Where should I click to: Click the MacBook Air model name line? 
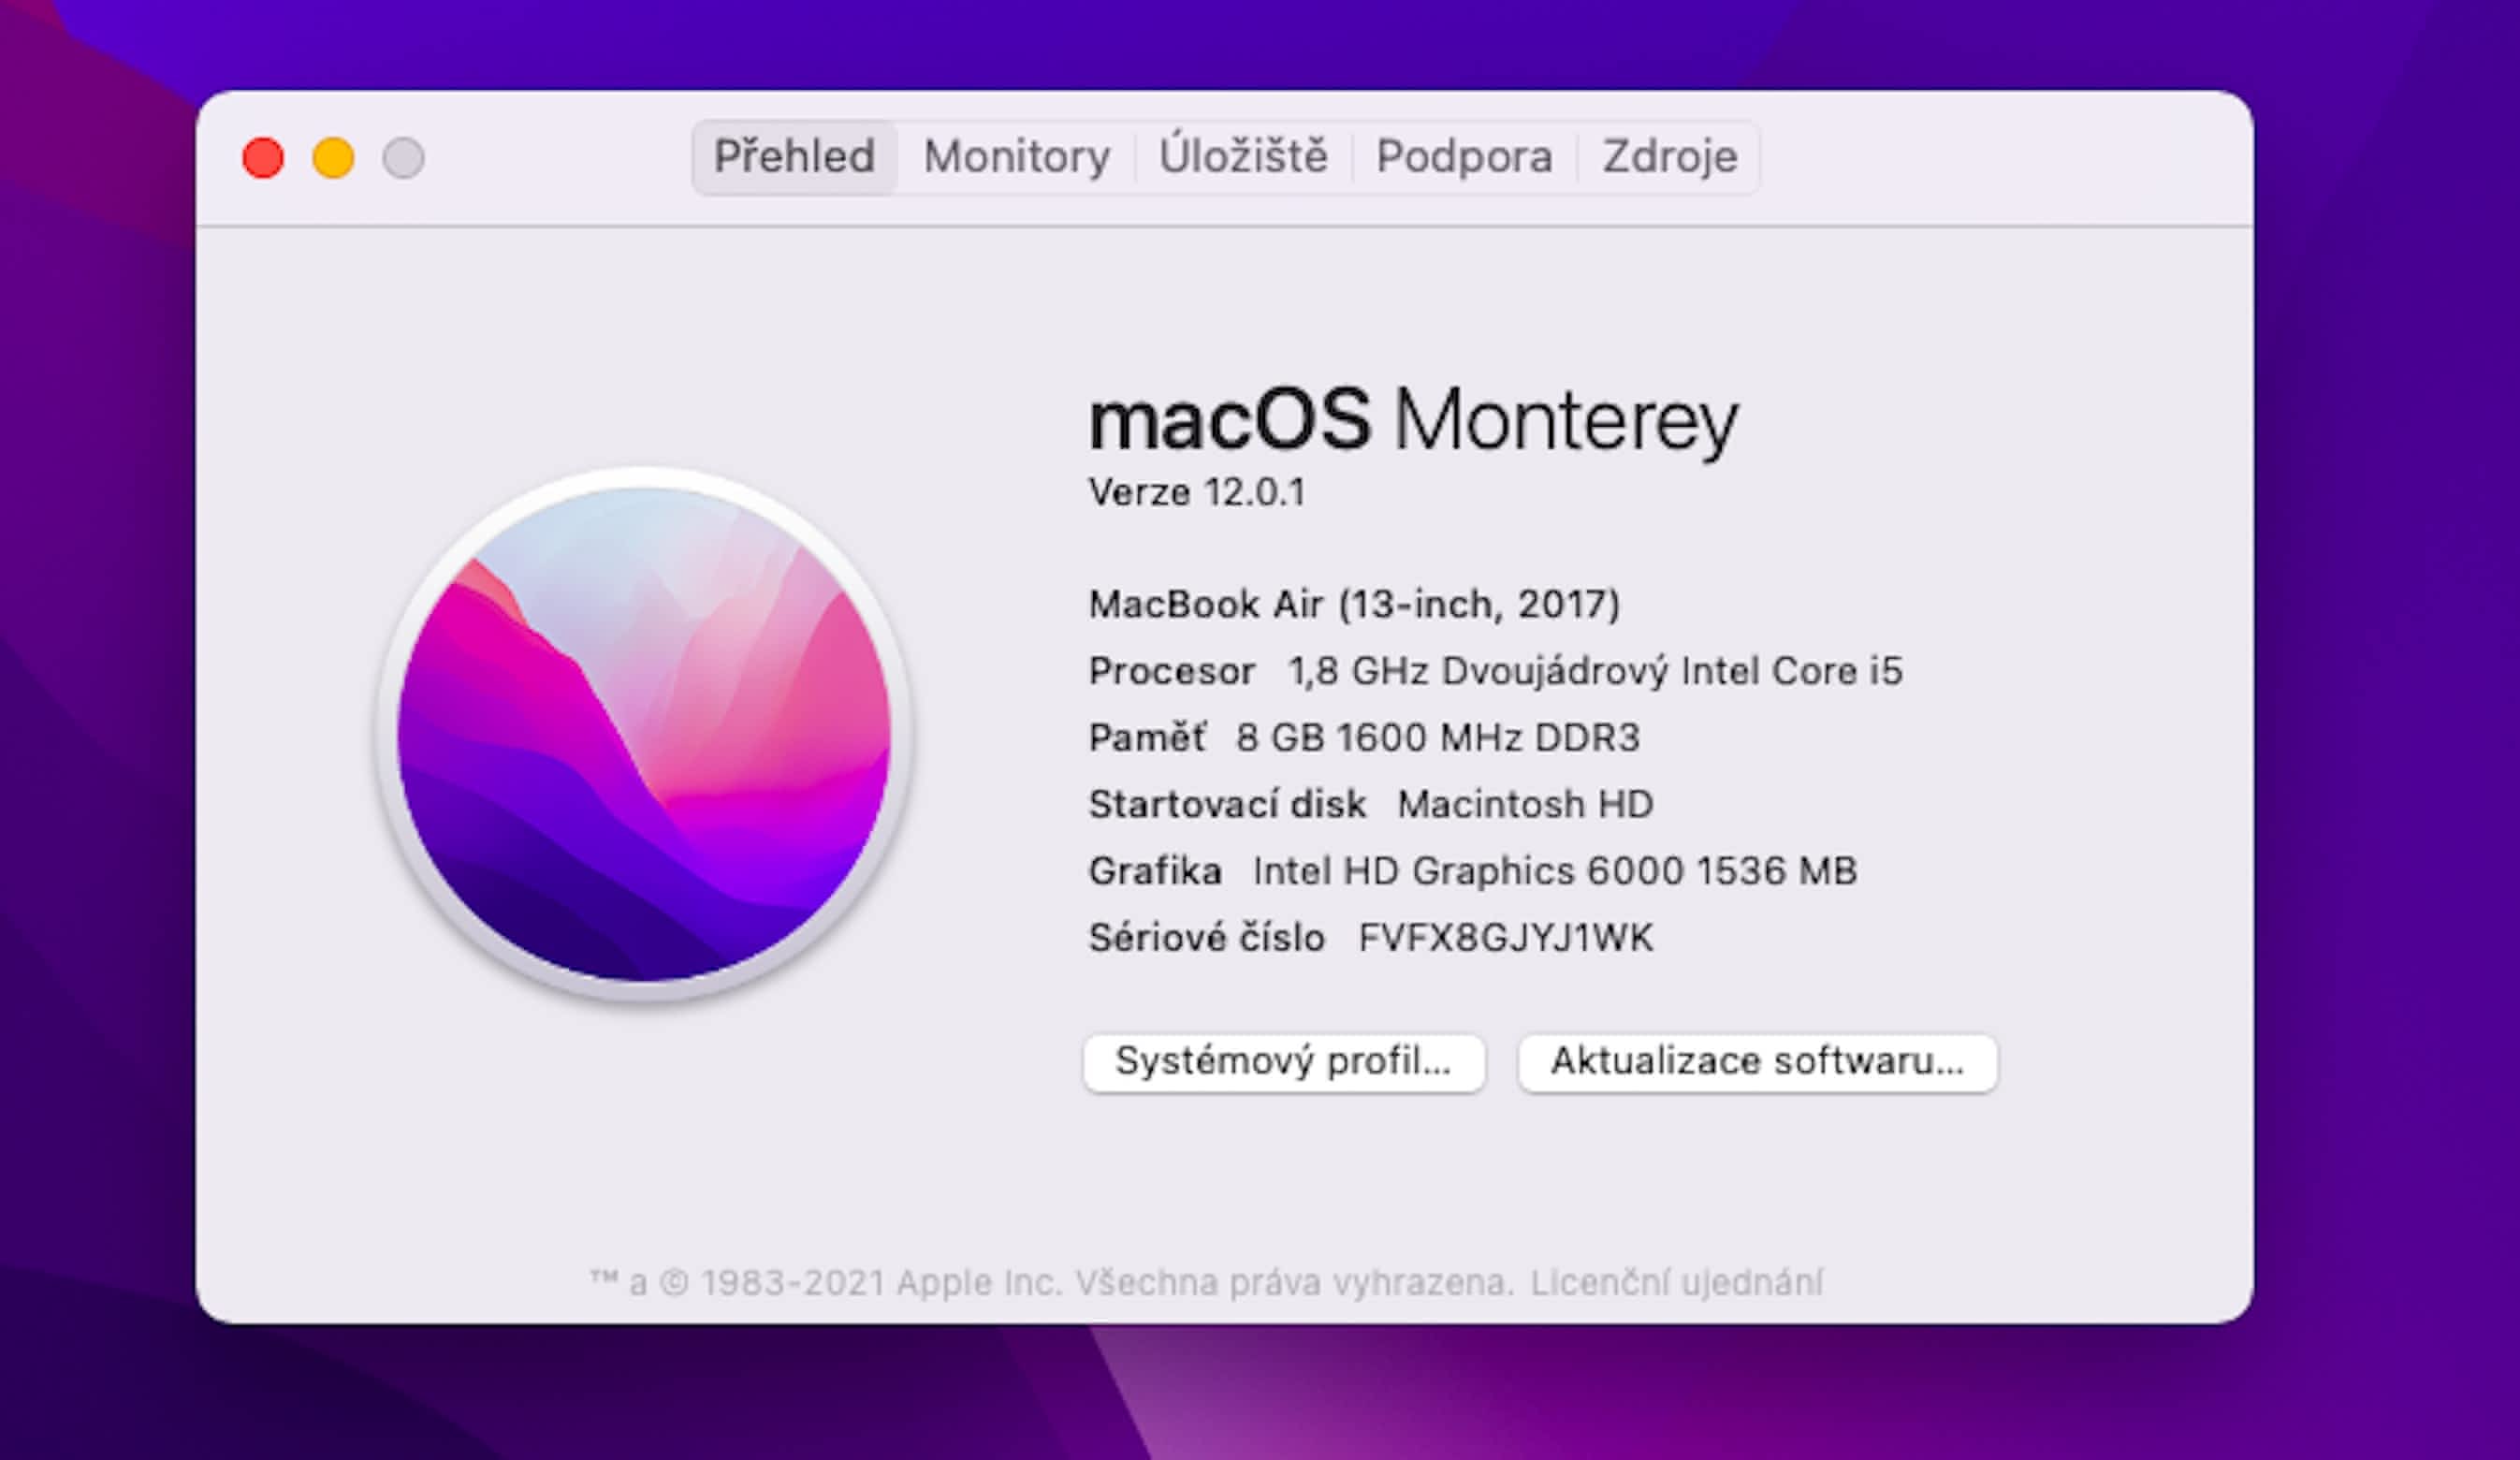pyautogui.click(x=1353, y=604)
